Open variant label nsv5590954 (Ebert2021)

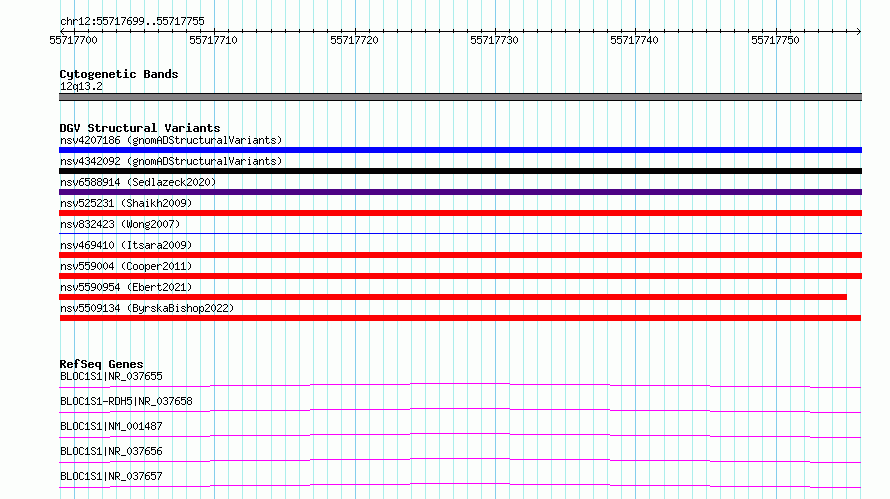pyautogui.click(x=126, y=287)
